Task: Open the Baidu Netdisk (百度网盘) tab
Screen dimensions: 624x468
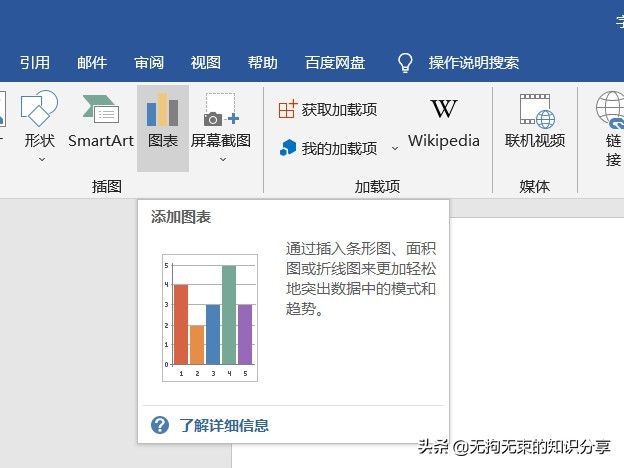Action: (x=335, y=62)
